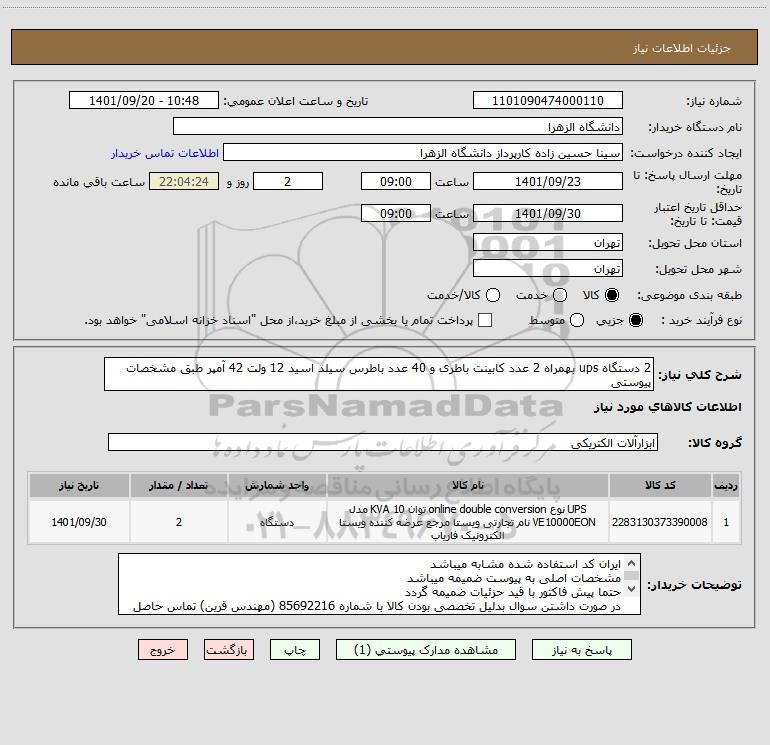Image resolution: width=770 pixels, height=745 pixels.
Task: Click the days remaining field showing 2
Action: click(288, 181)
